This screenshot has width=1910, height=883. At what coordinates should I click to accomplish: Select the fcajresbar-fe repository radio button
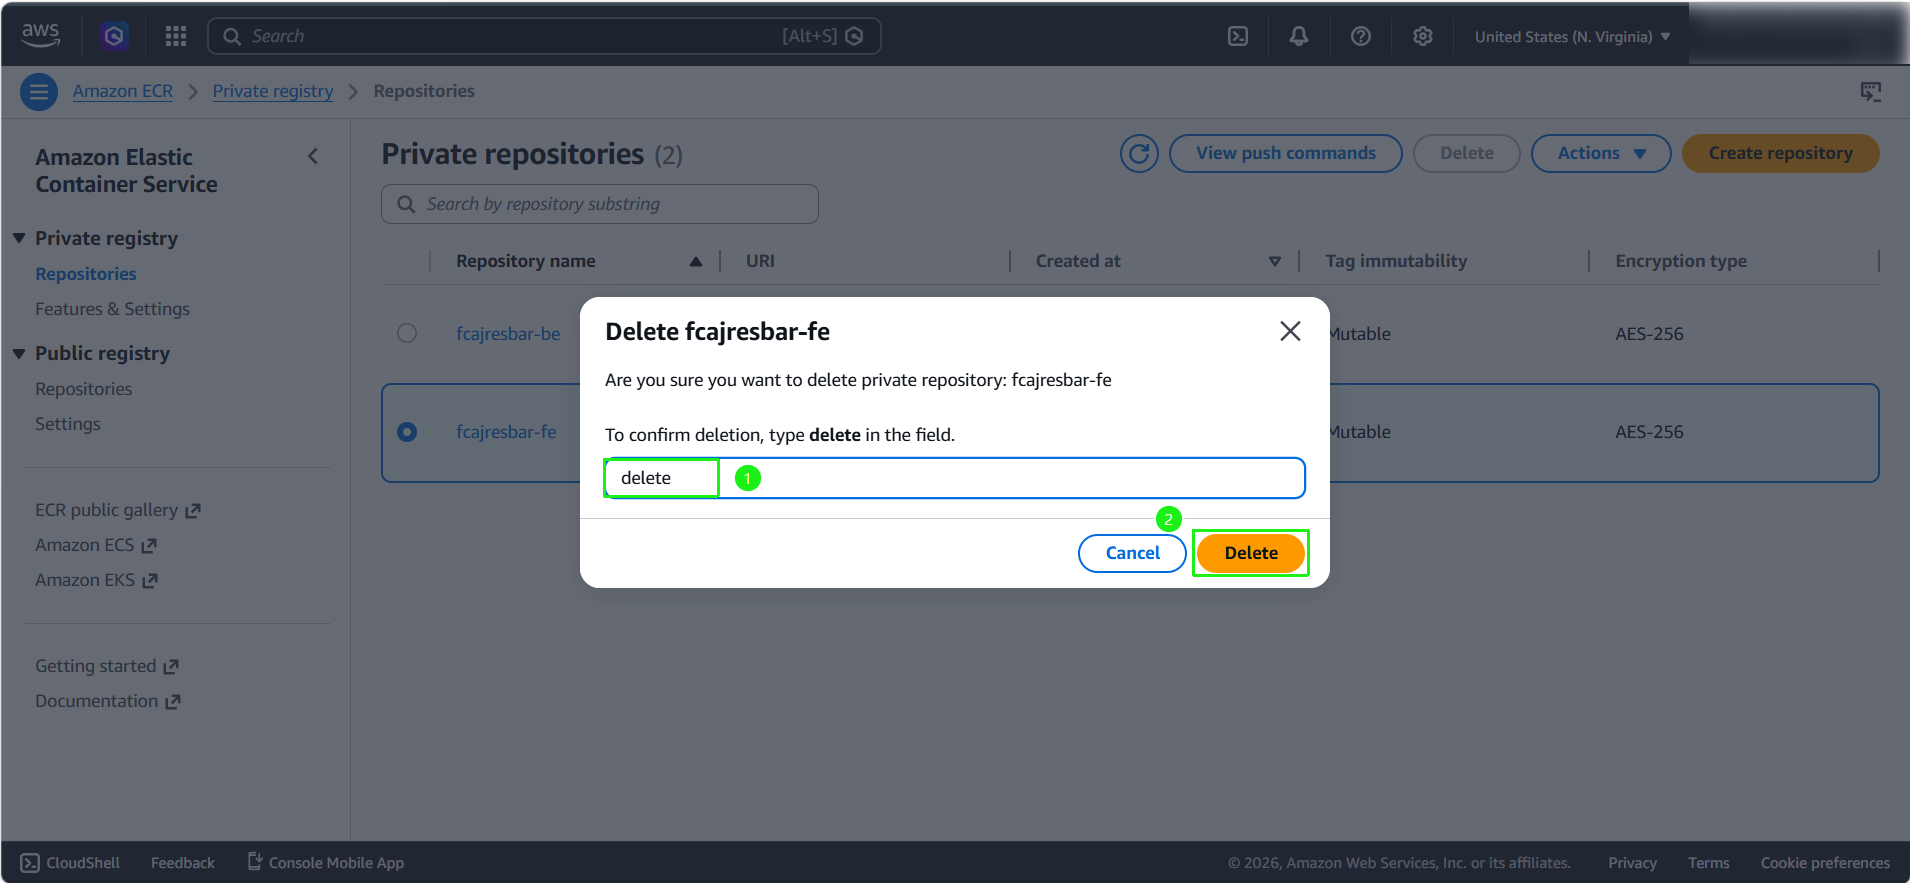pyautogui.click(x=407, y=432)
